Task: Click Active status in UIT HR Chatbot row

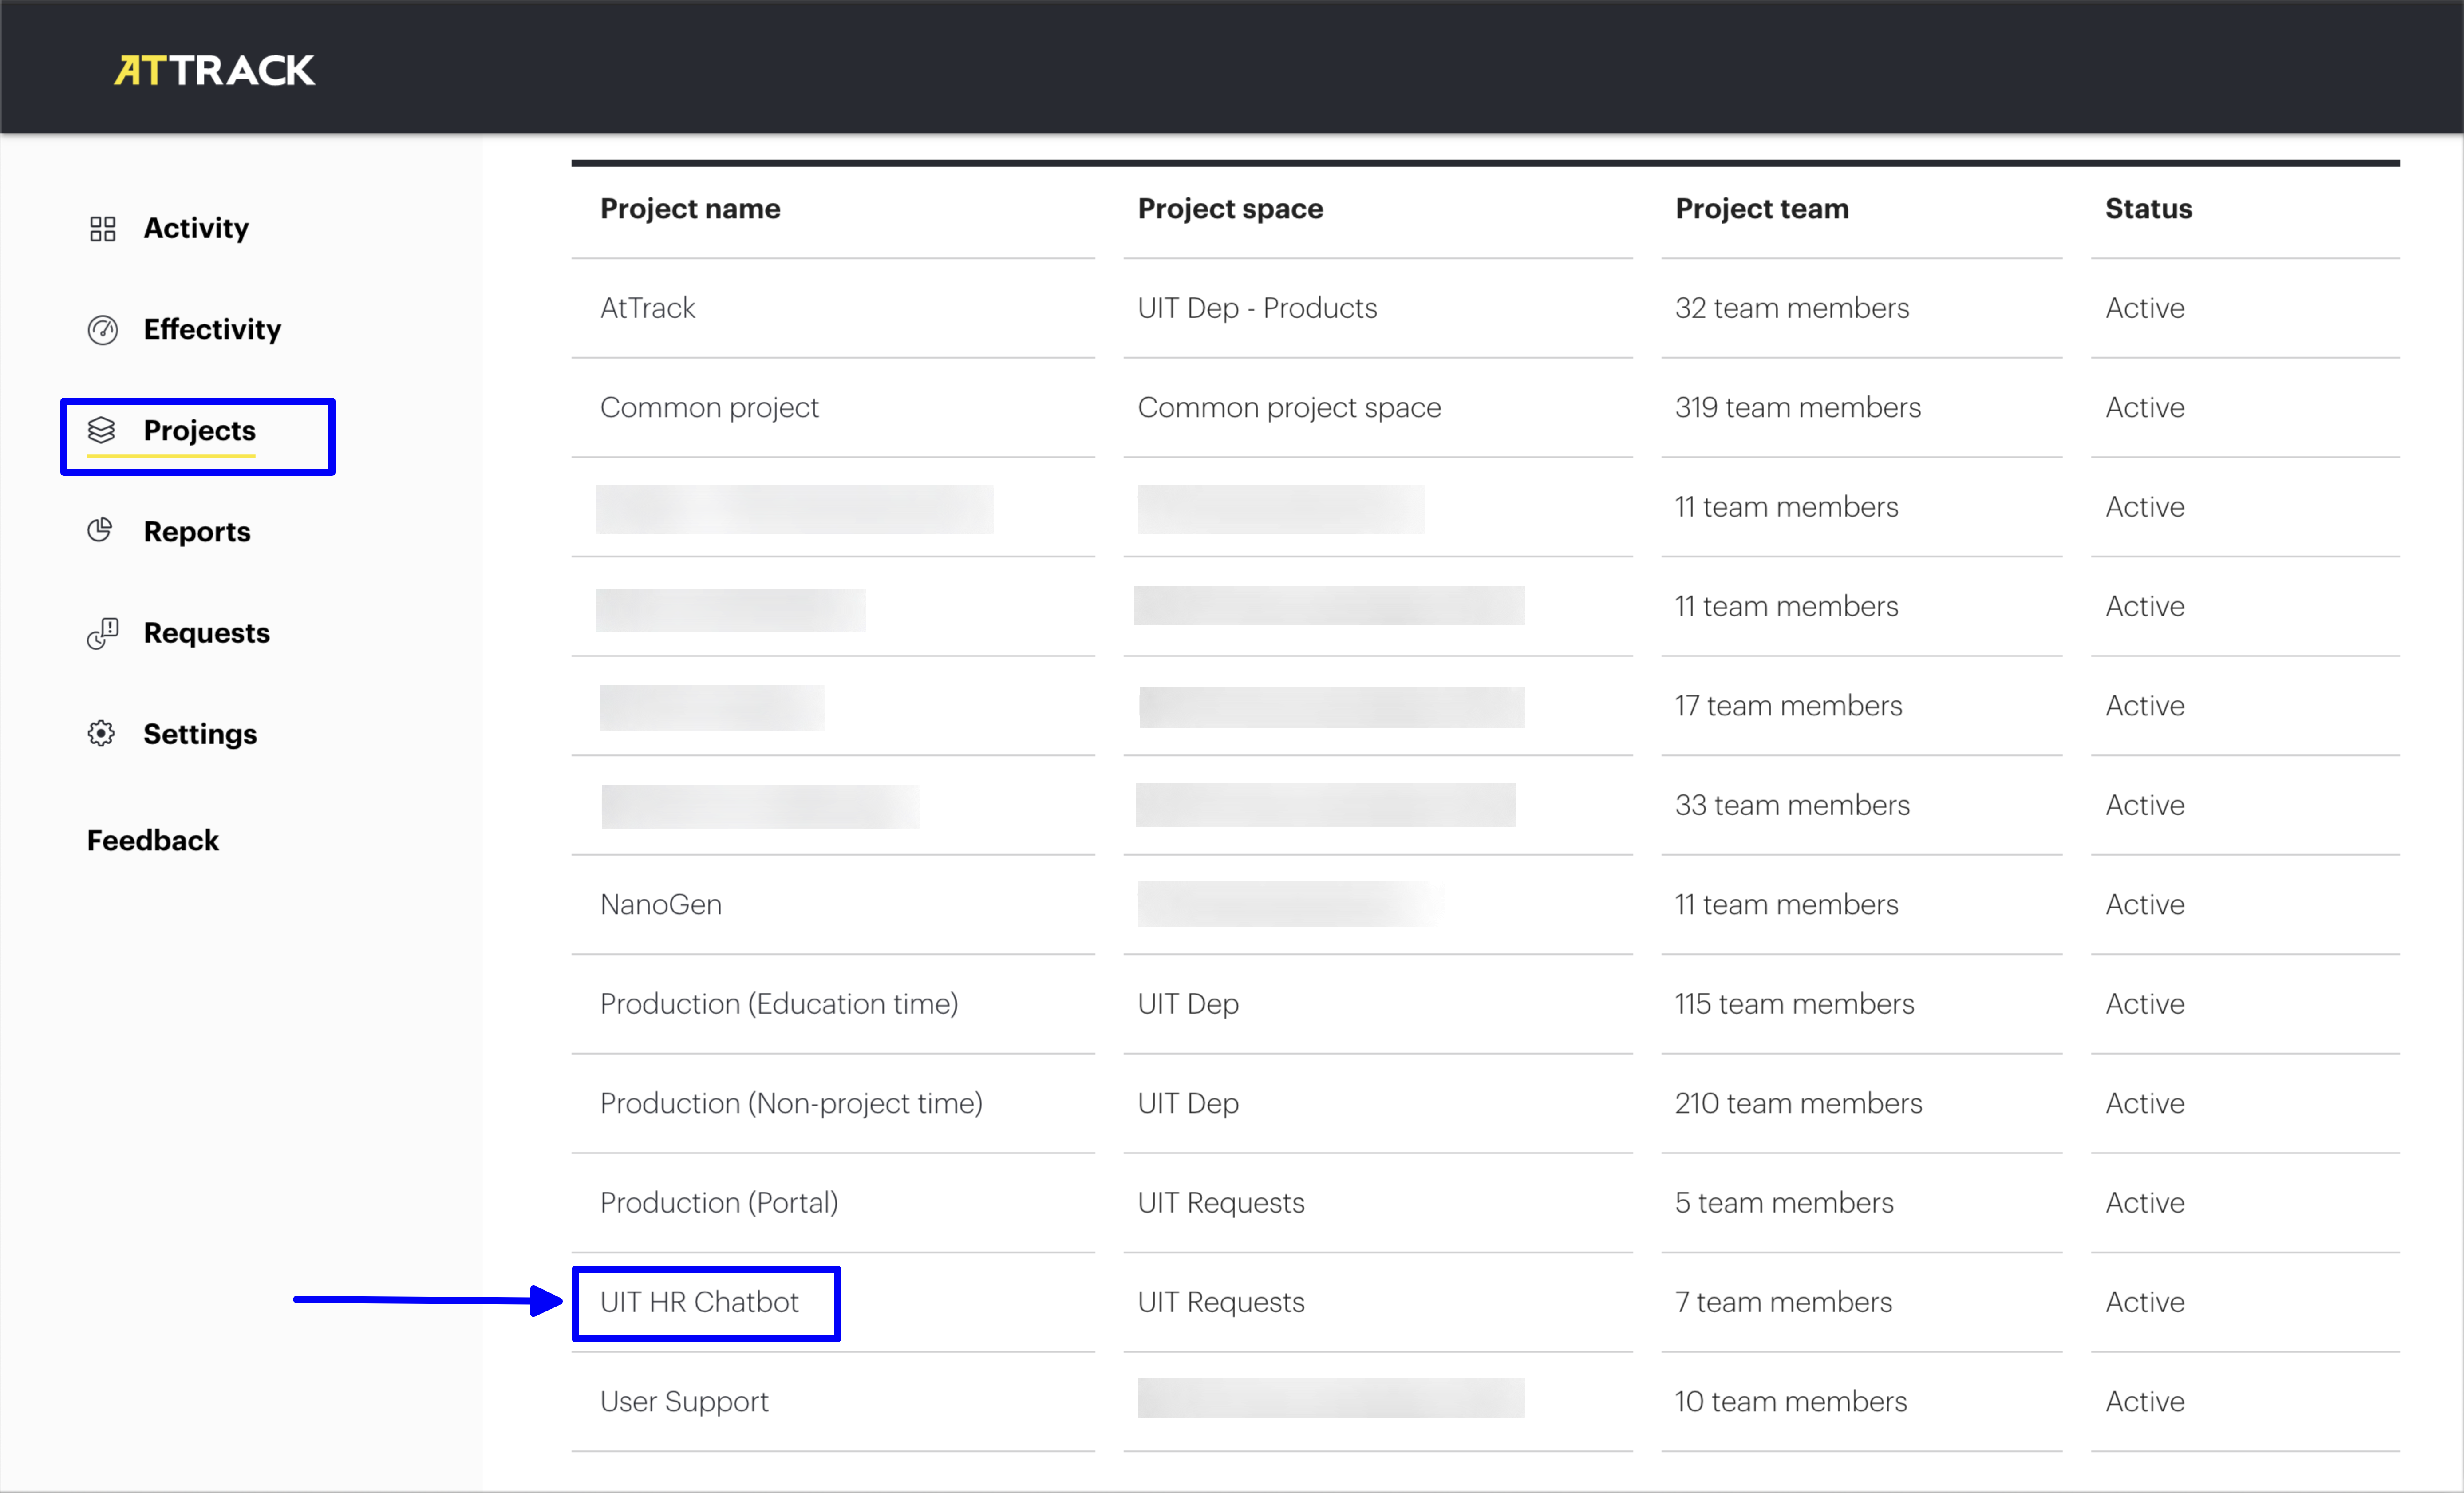Action: (x=2145, y=1302)
